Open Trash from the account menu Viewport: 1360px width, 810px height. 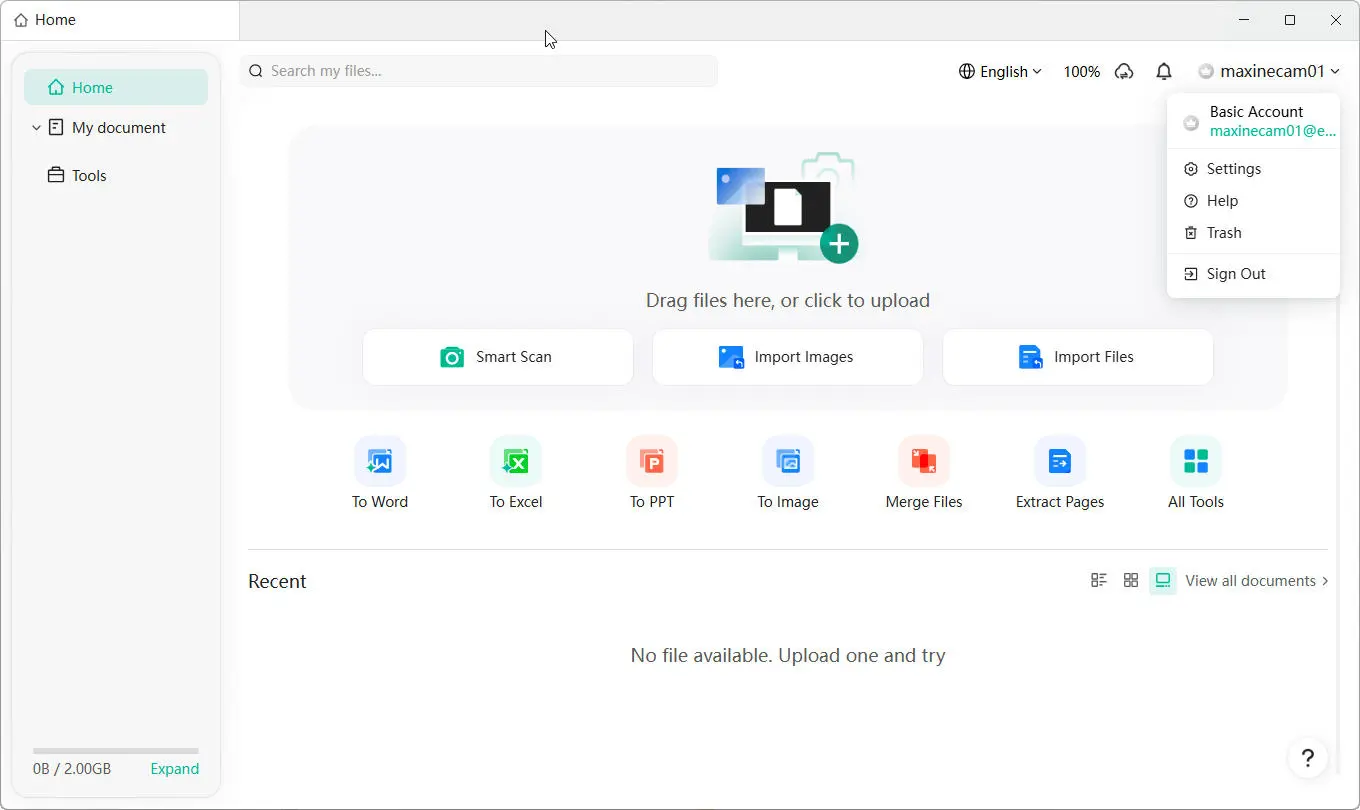click(x=1253, y=233)
